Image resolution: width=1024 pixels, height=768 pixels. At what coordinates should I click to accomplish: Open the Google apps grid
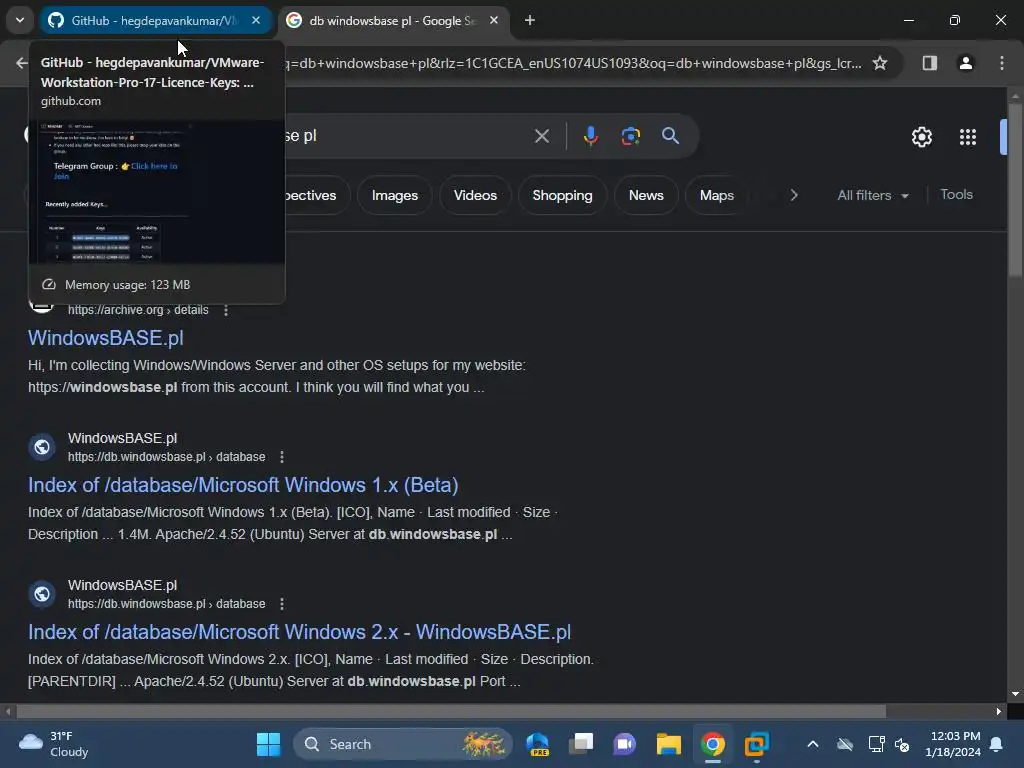pos(967,137)
